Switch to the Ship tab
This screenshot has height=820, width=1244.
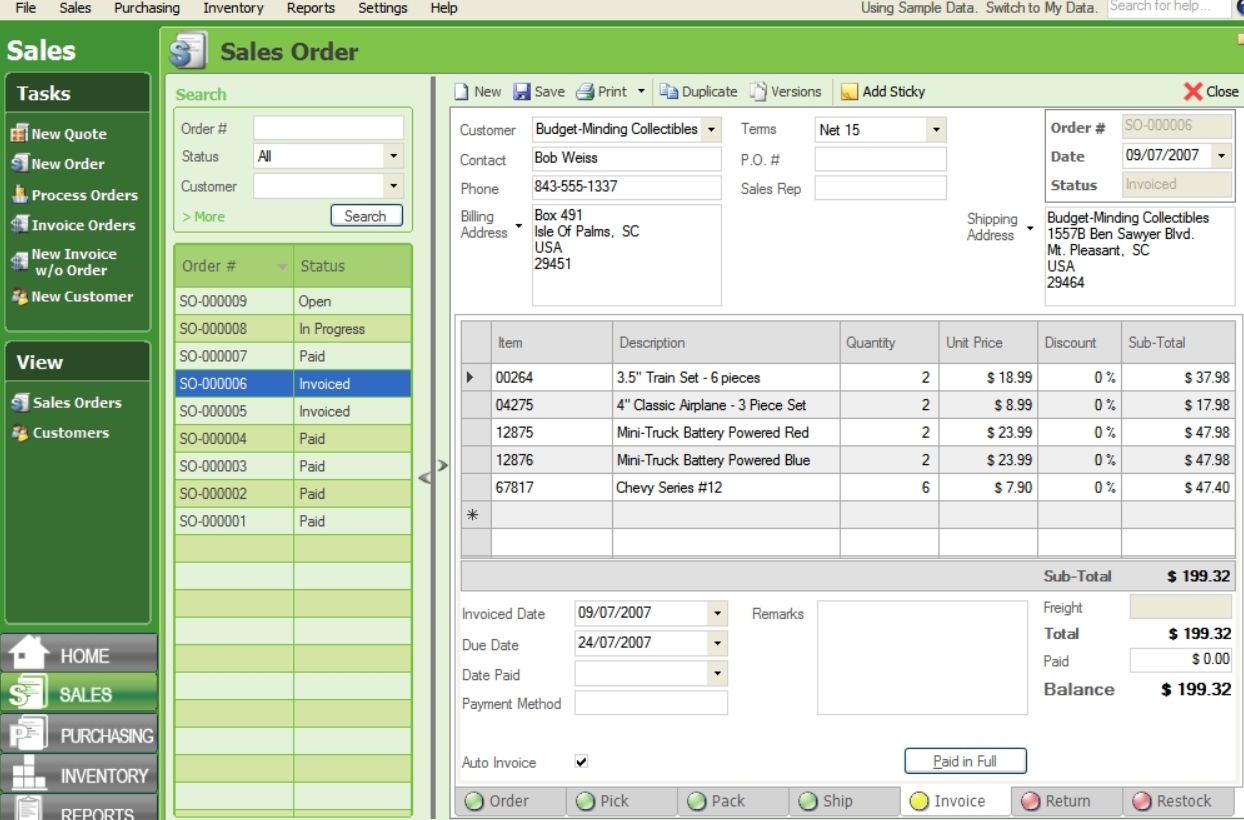(x=844, y=801)
